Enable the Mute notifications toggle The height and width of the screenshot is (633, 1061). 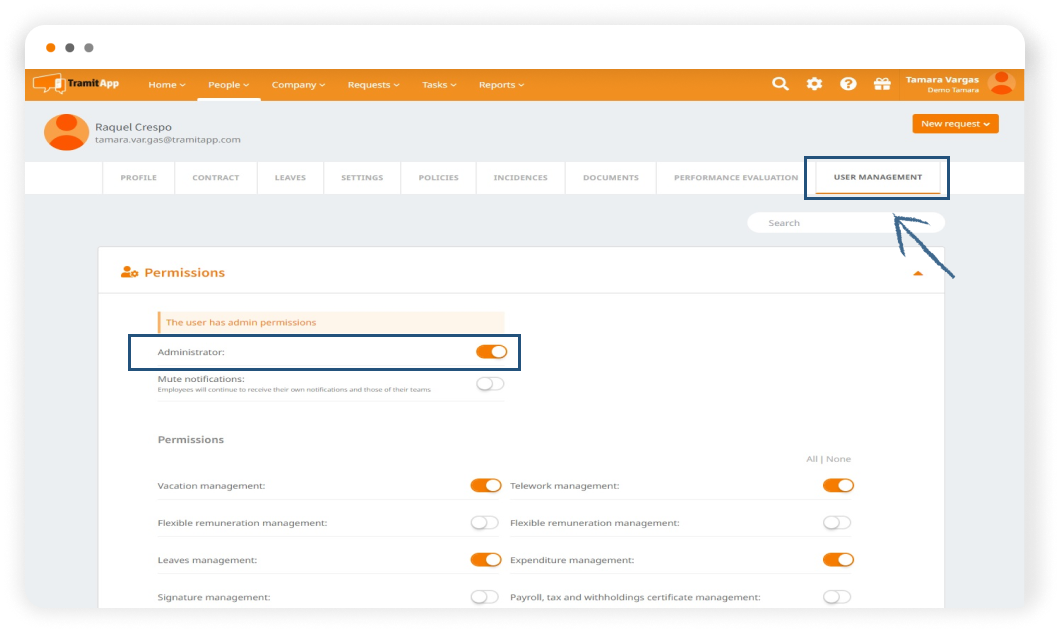click(x=490, y=384)
